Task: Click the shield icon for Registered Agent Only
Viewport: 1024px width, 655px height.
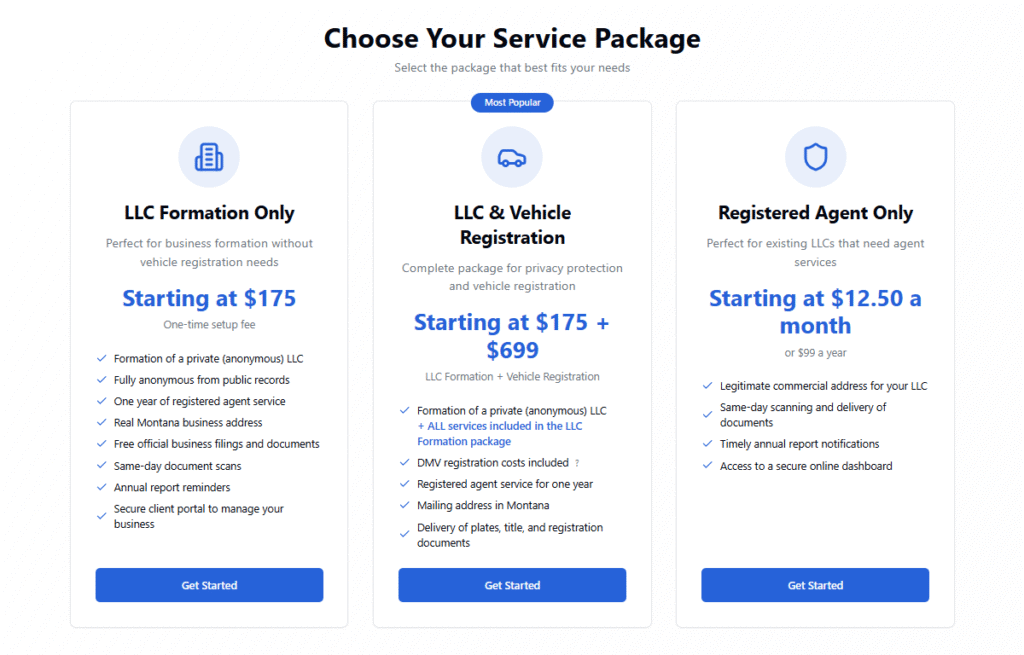Action: pos(815,157)
